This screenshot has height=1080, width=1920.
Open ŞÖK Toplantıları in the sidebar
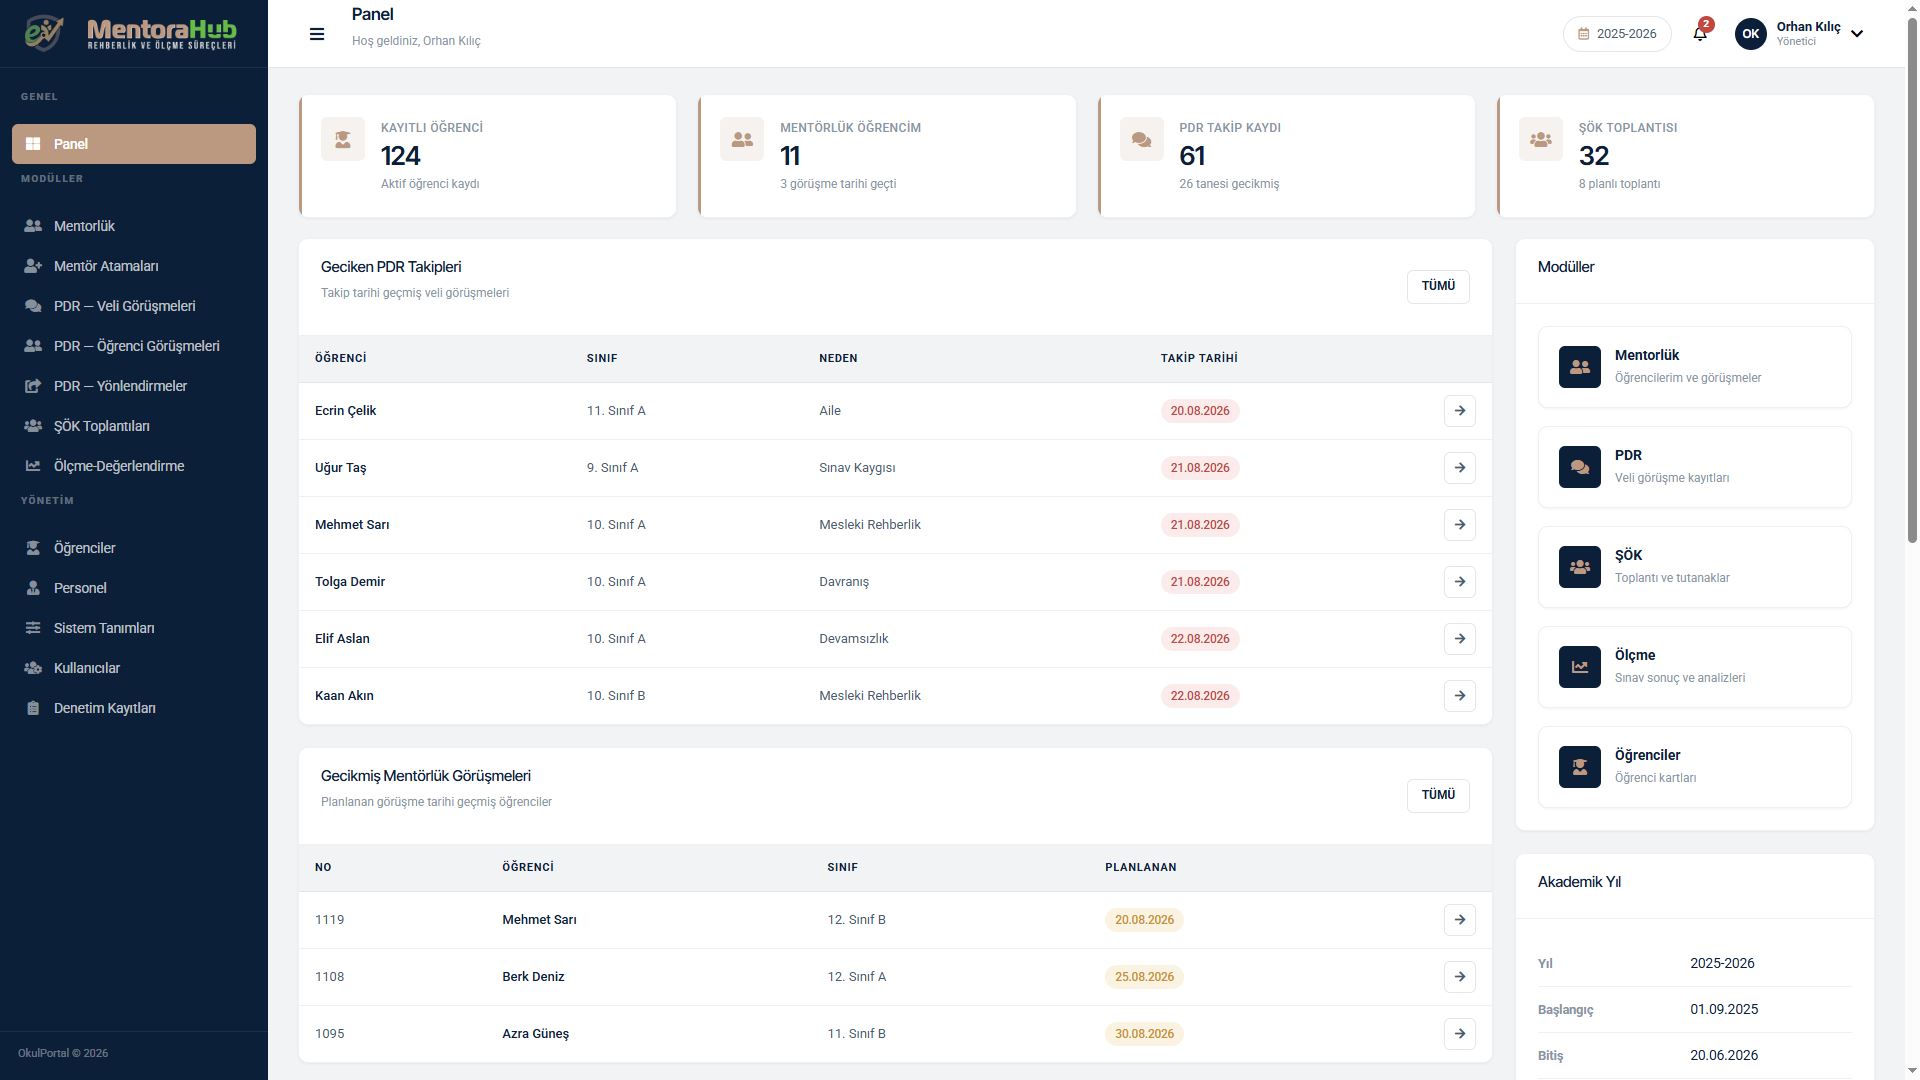coord(134,426)
